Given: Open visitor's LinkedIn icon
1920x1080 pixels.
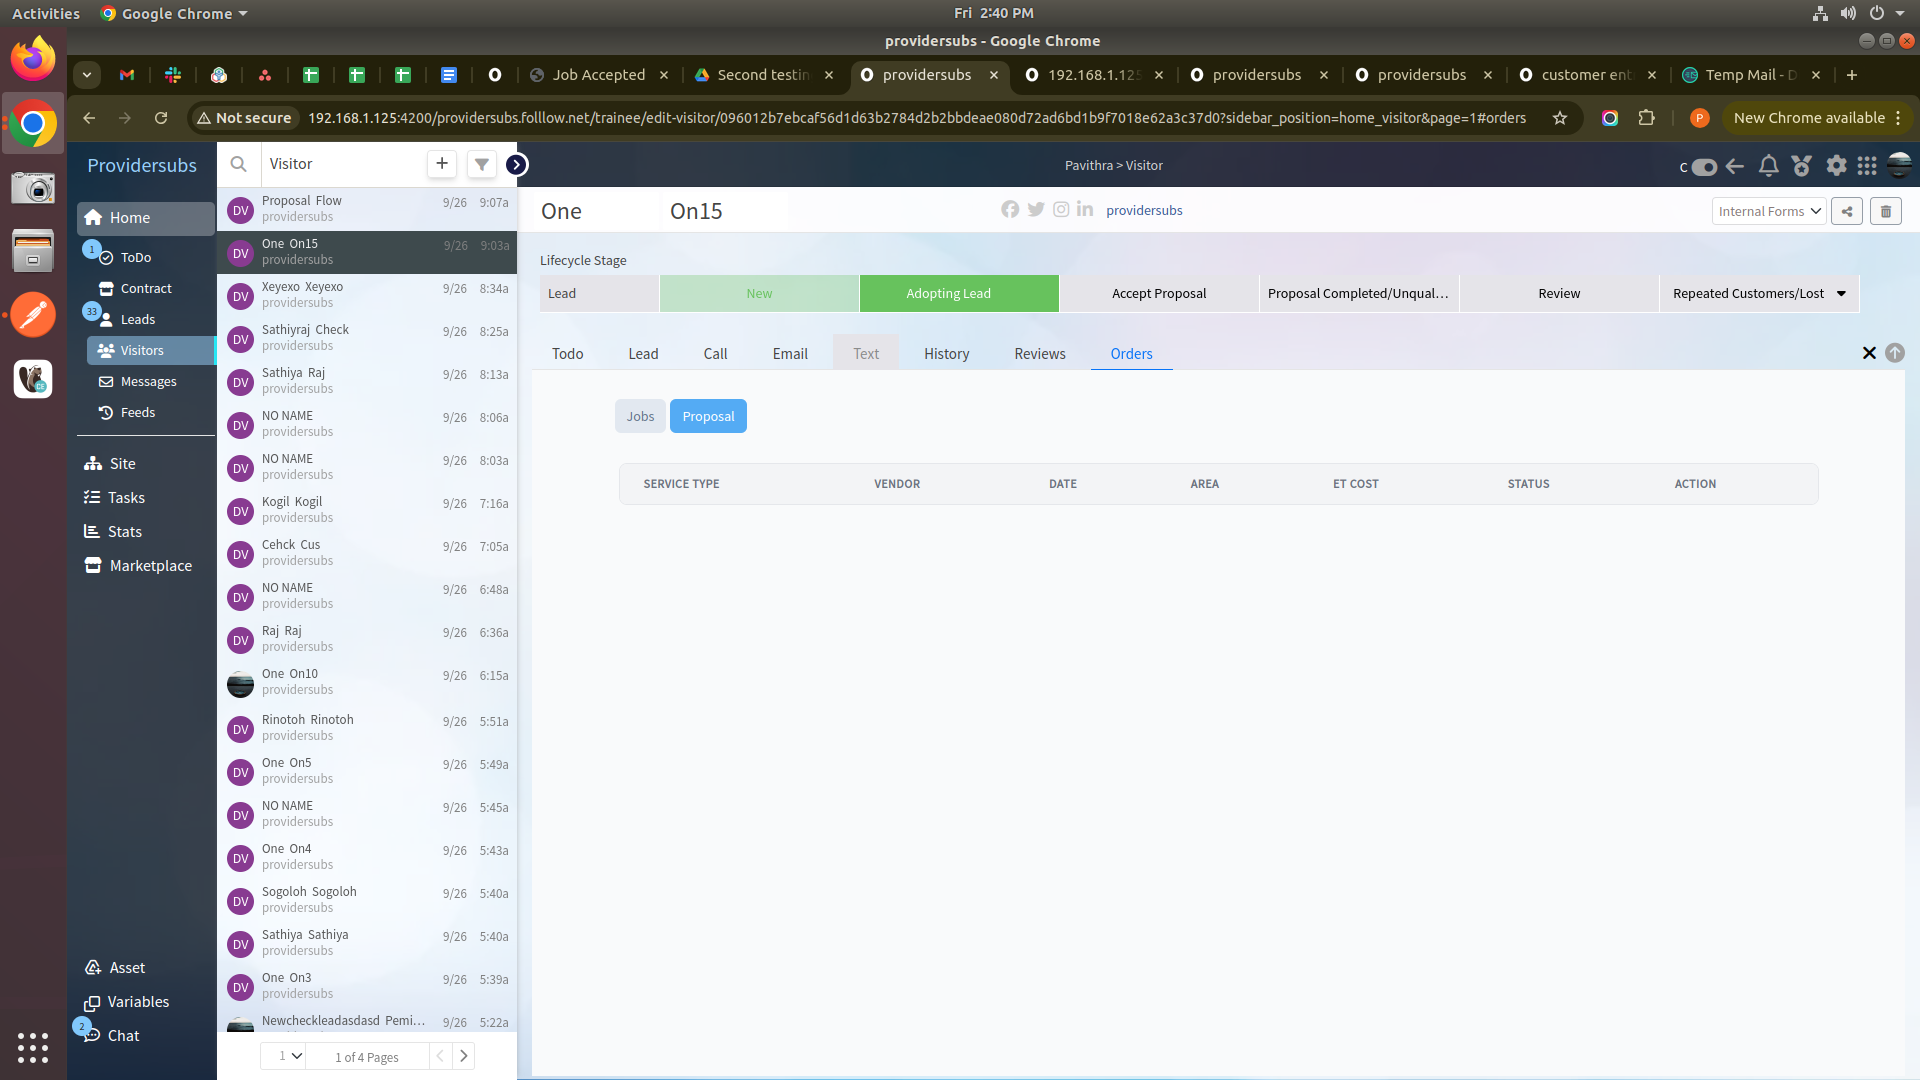Looking at the screenshot, I should (1085, 210).
